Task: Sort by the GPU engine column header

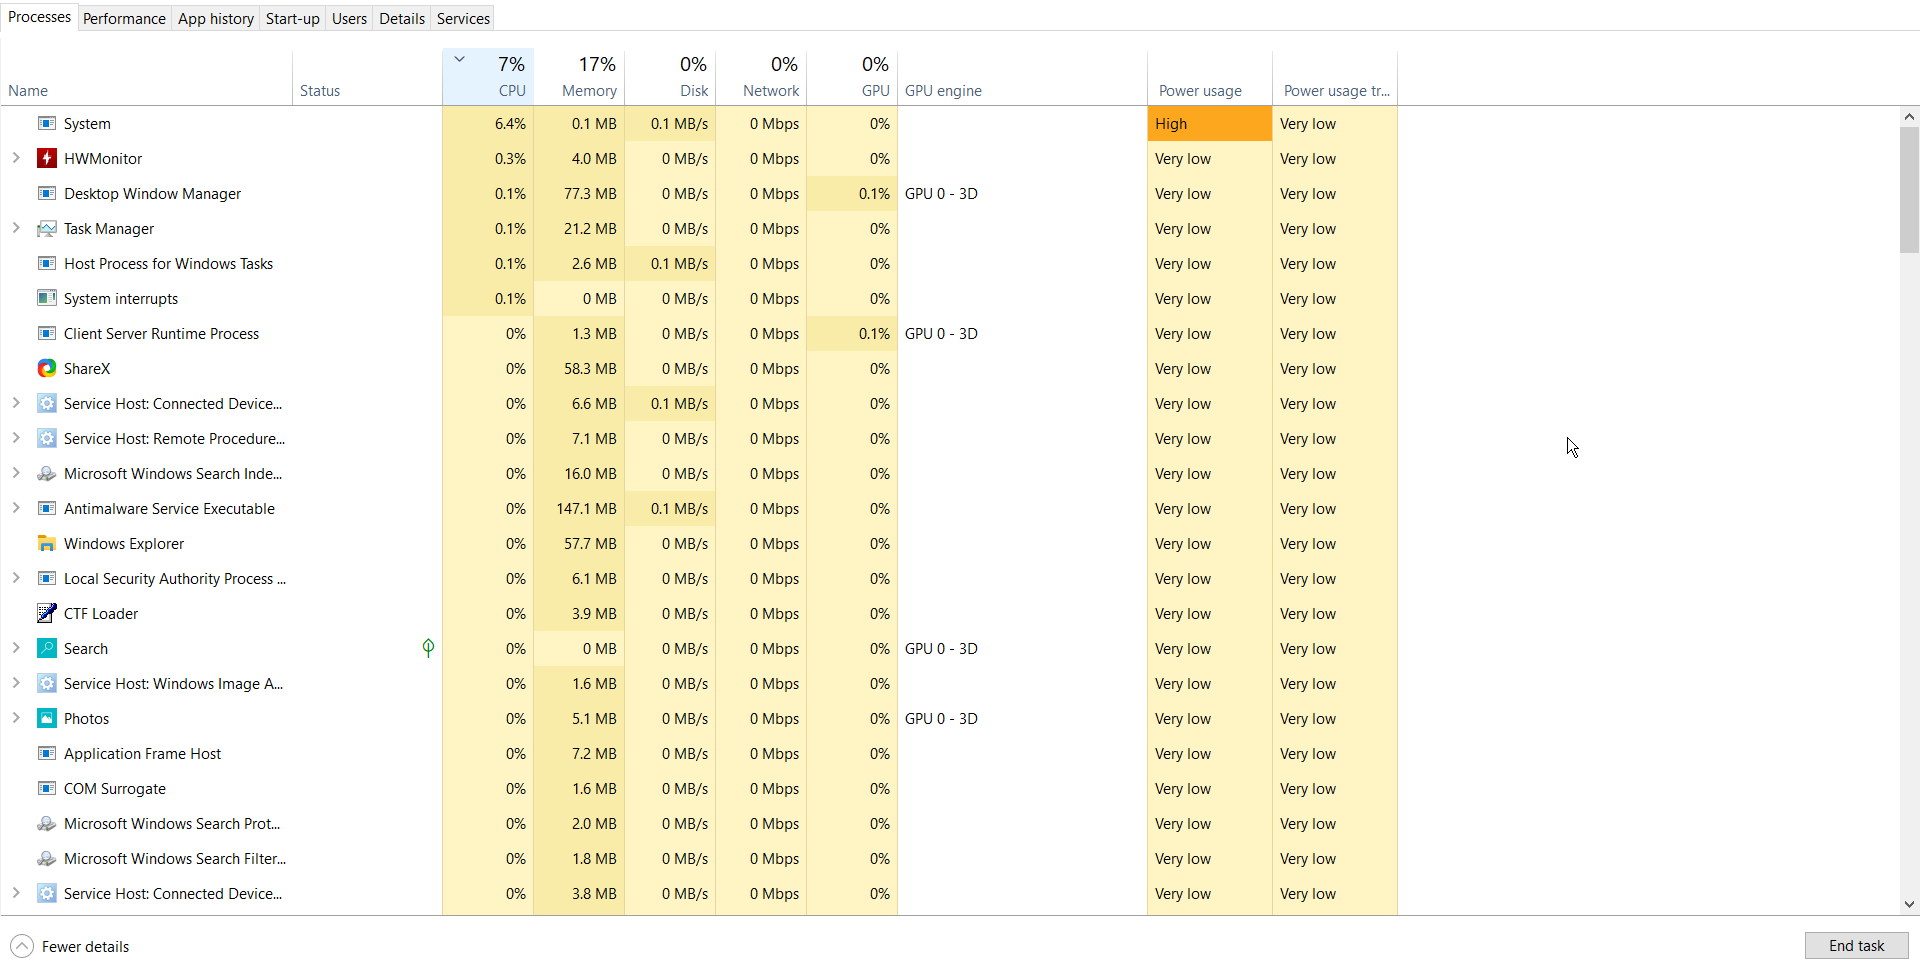Action: click(x=1022, y=77)
